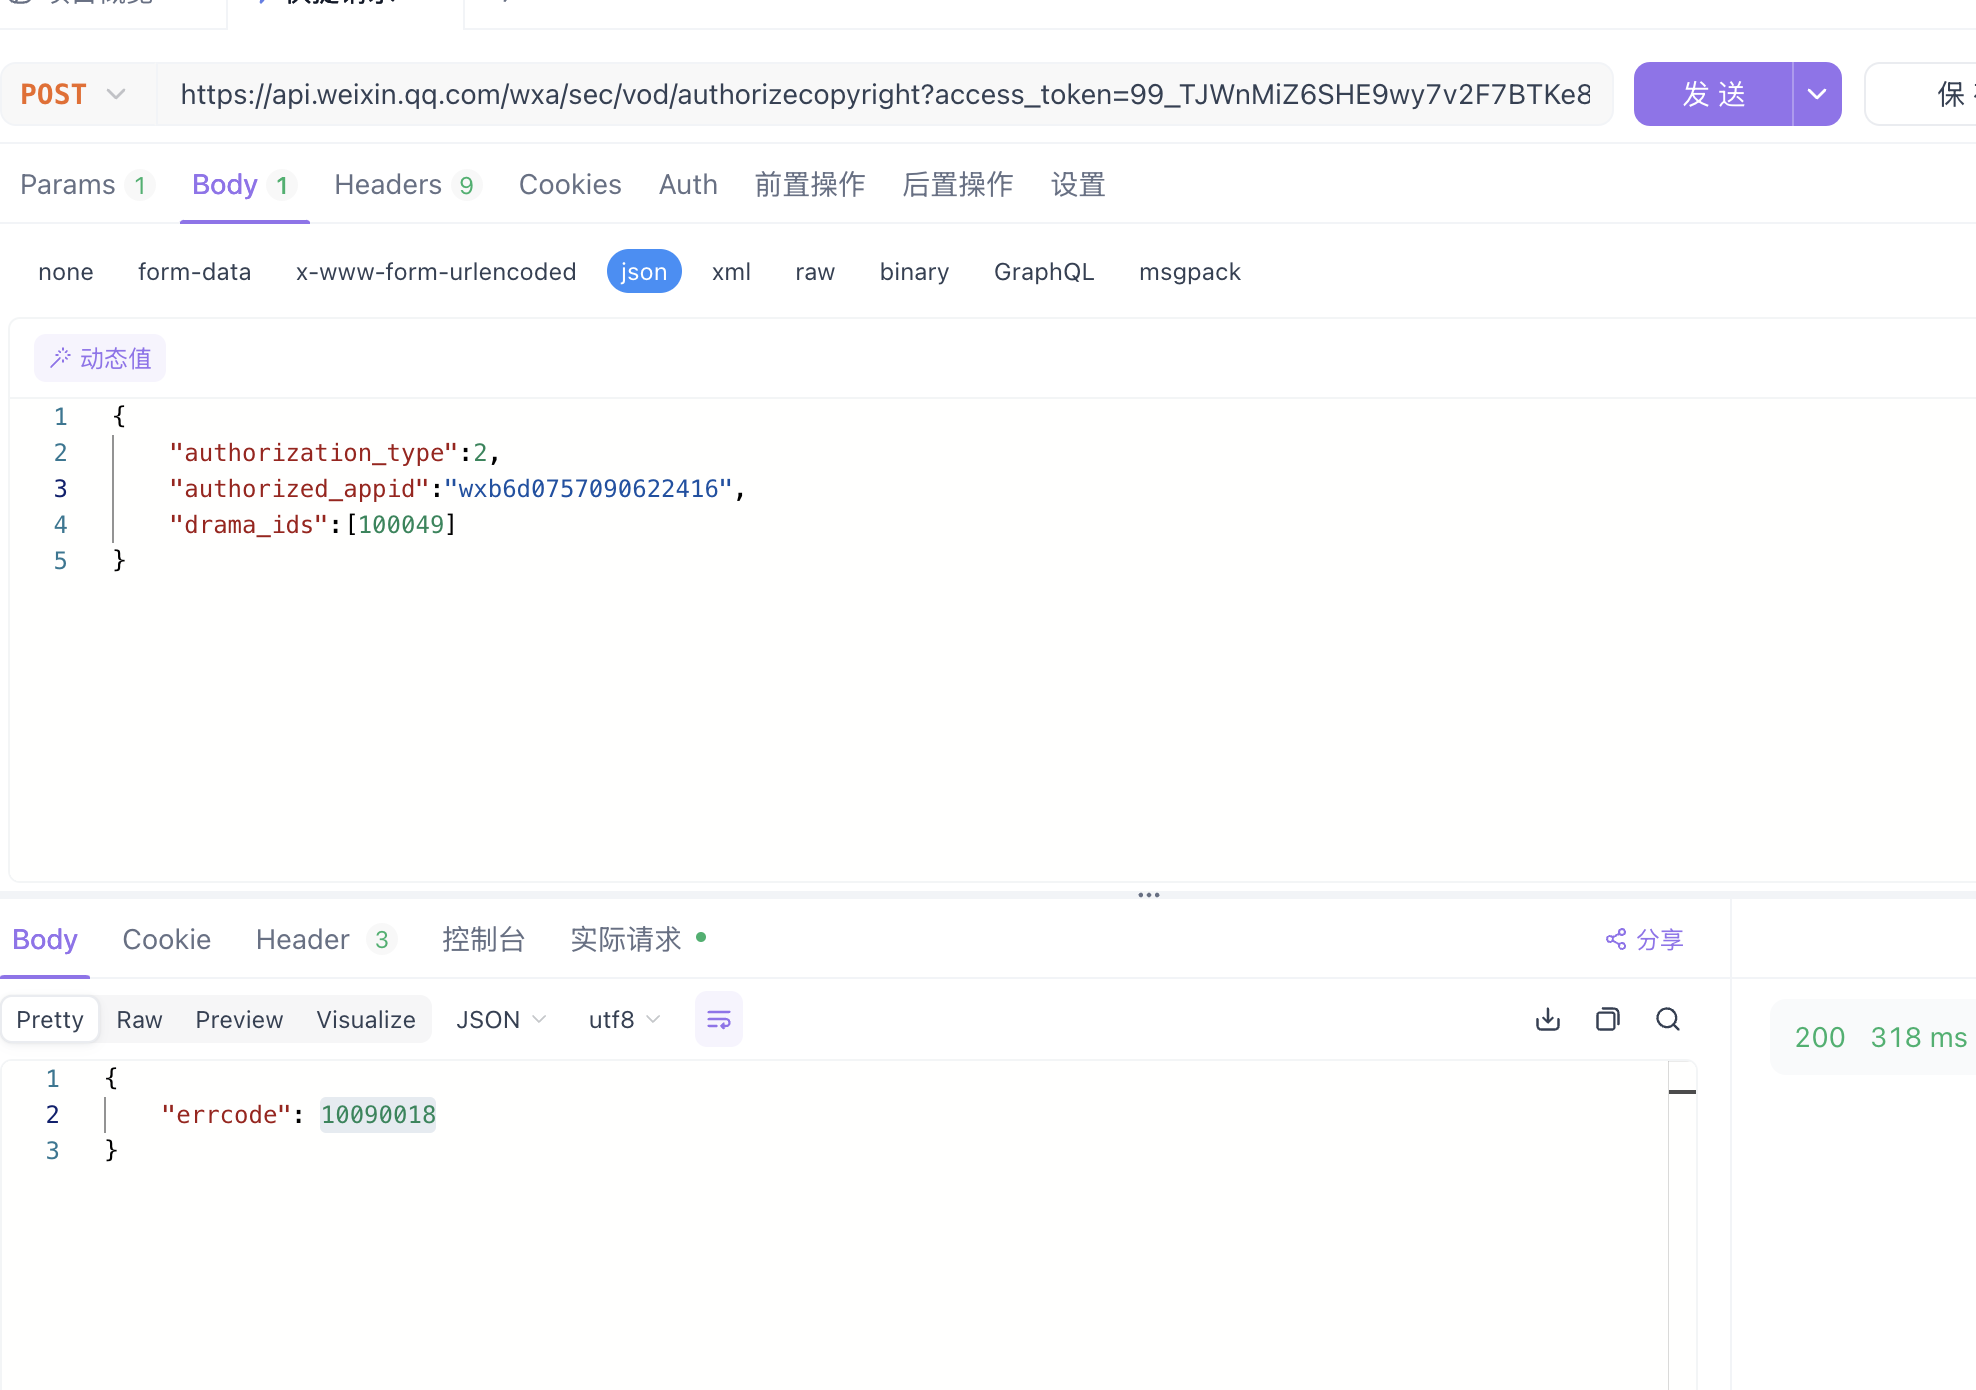Viewport: 1976px width, 1390px height.
Task: Select the form-data body type
Action: tap(194, 271)
